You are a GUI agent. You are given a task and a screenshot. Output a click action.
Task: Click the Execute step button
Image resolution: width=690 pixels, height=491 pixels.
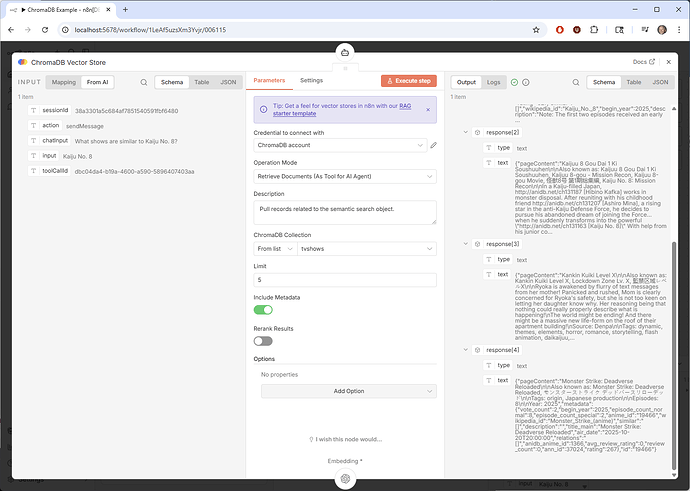click(409, 81)
